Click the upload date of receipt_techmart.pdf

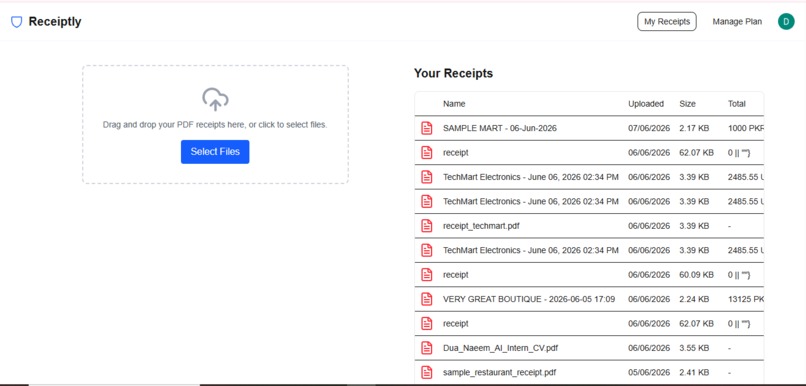coord(649,226)
